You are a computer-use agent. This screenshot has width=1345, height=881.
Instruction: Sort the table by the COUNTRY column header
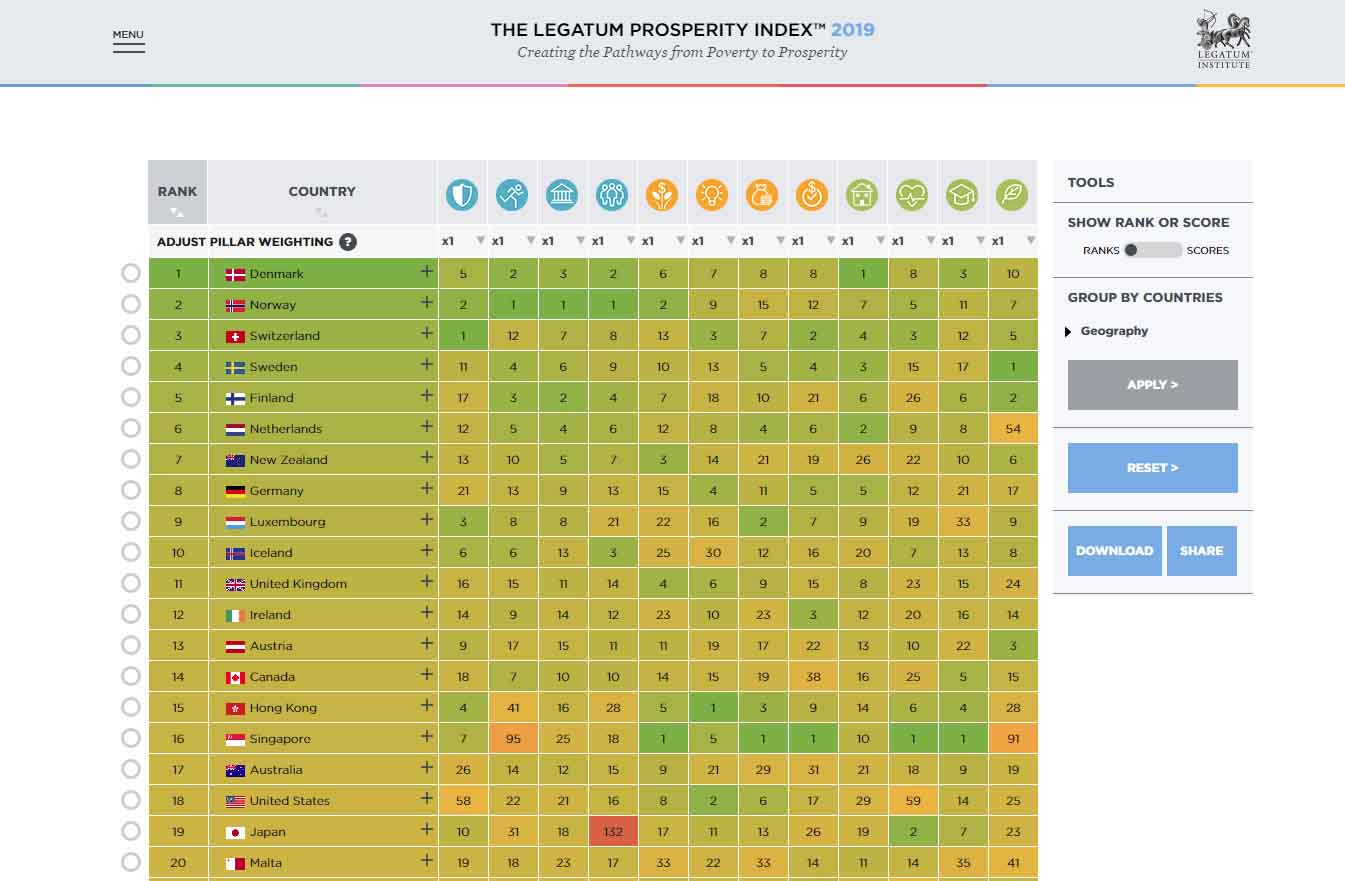[322, 192]
